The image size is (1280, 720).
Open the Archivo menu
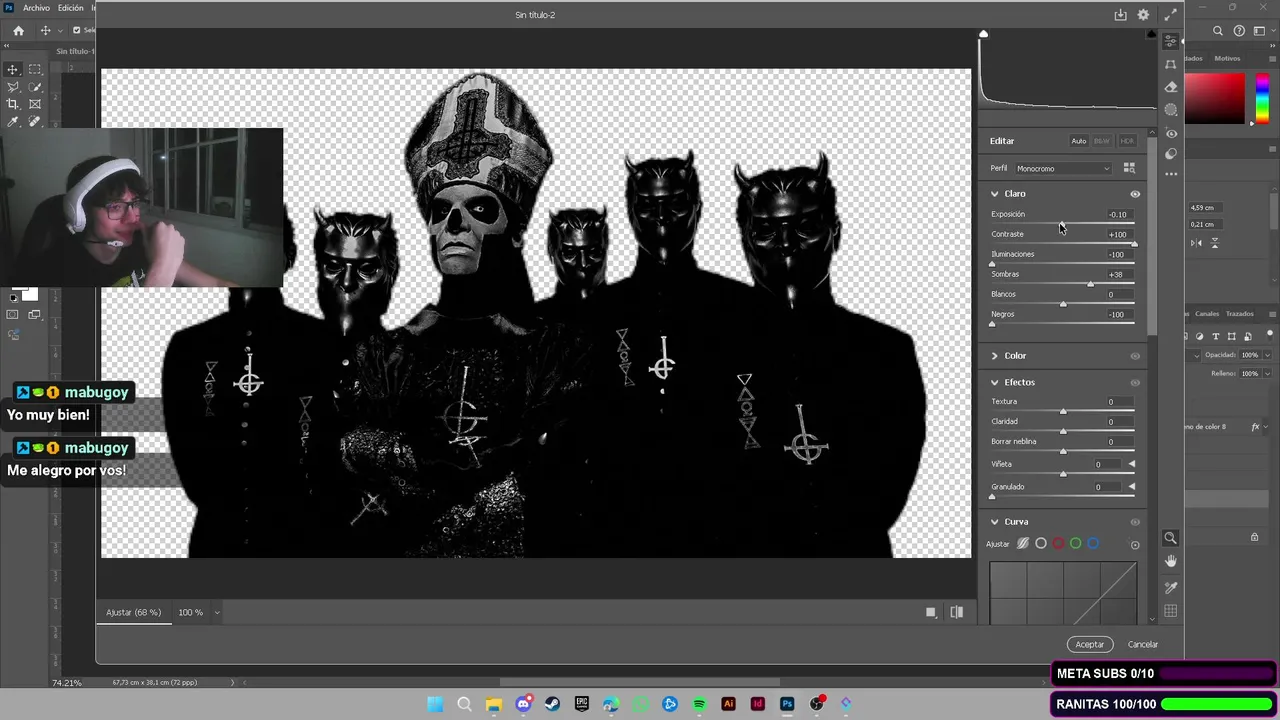click(36, 8)
